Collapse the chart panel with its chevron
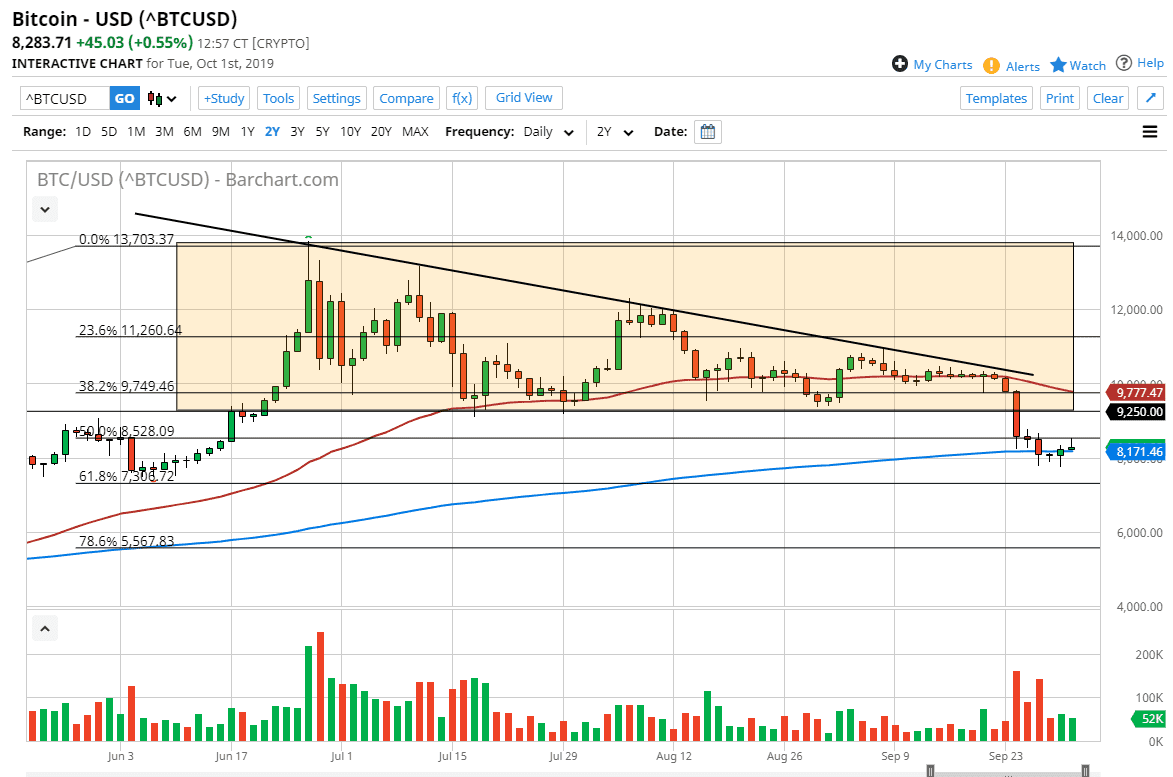 pyautogui.click(x=44, y=209)
